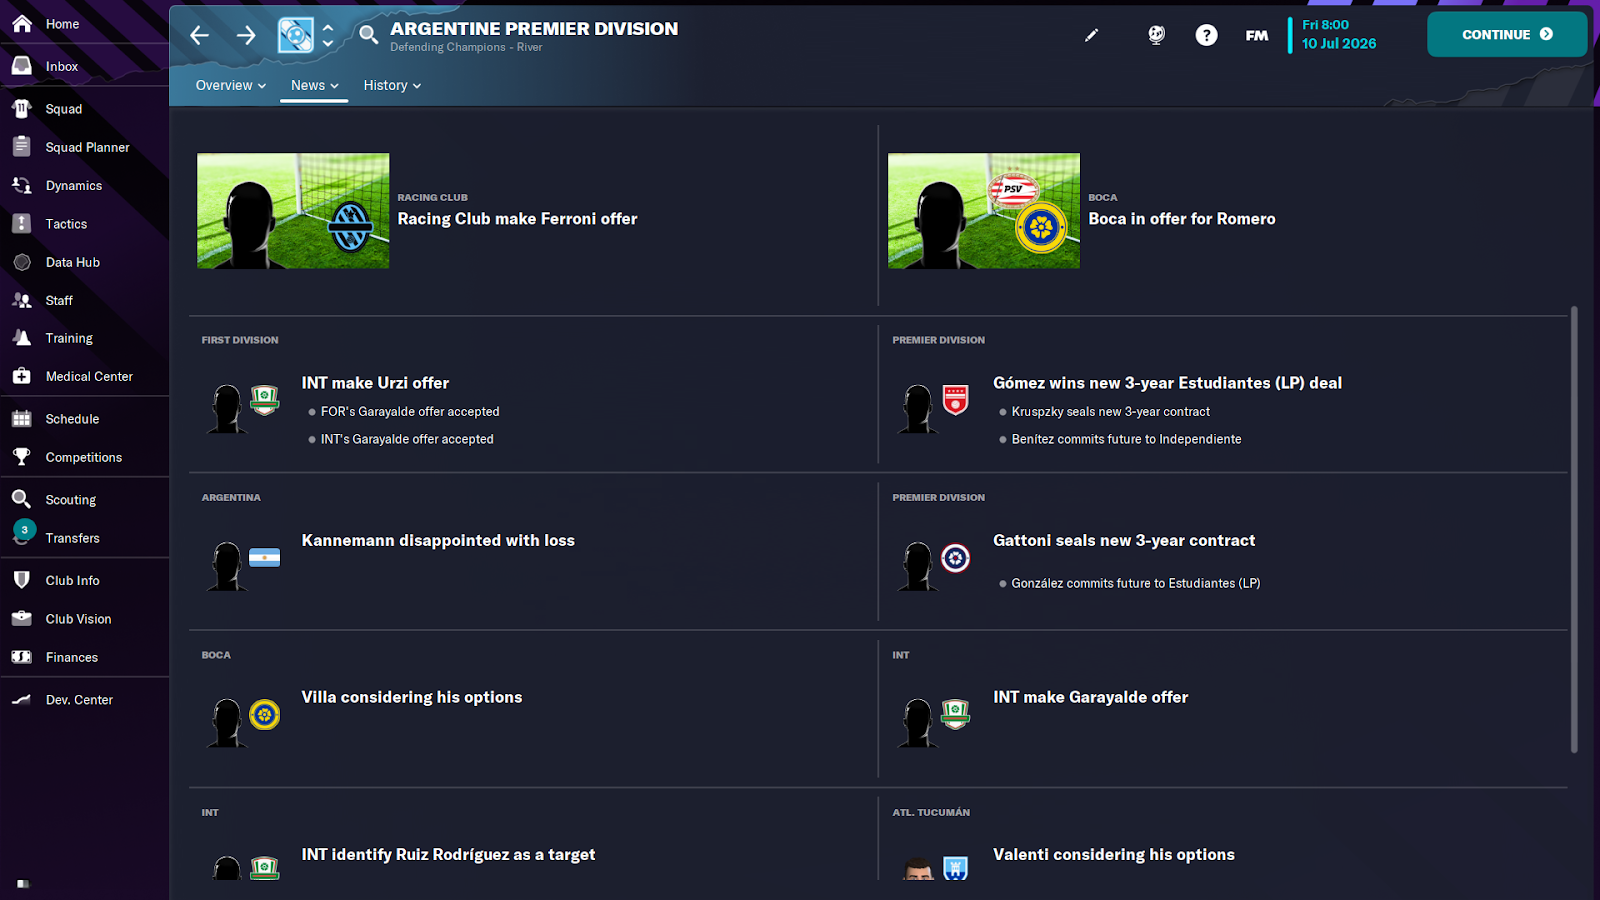Click the Training cone icon

[x=22, y=338]
